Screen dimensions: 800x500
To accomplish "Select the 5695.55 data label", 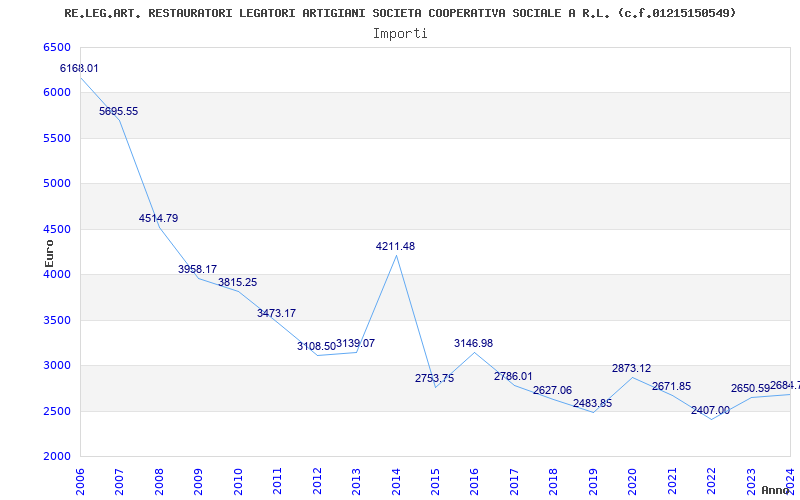I will (x=118, y=111).
